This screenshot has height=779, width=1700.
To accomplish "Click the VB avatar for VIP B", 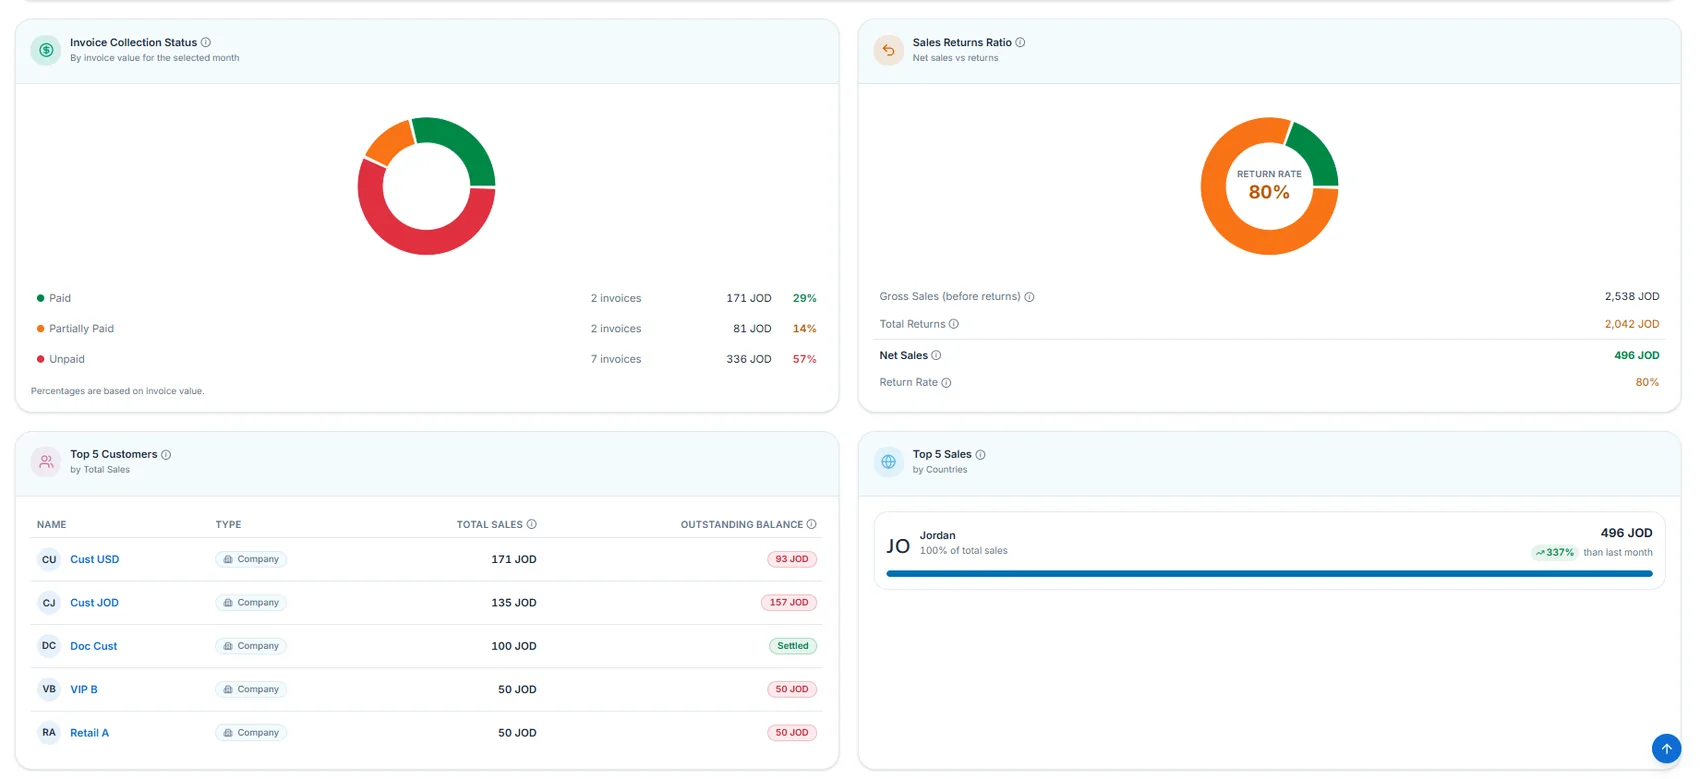I will (49, 689).
